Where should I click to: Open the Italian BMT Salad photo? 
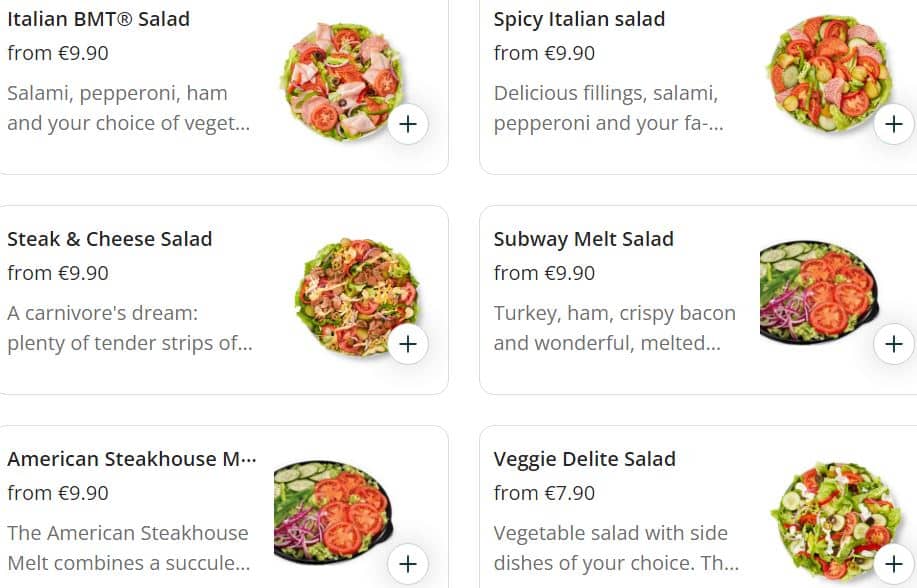pyautogui.click(x=338, y=78)
